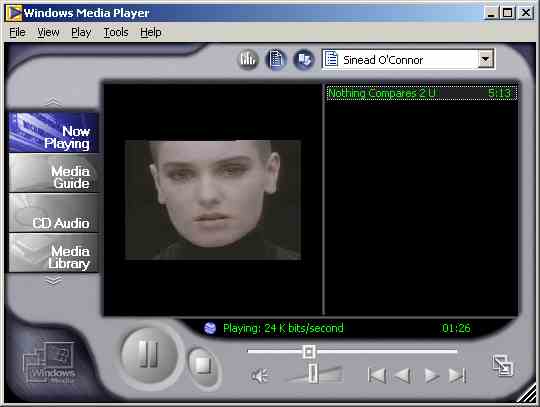This screenshot has height=407, width=540.
Task: Pause the playing video
Action: (x=149, y=355)
